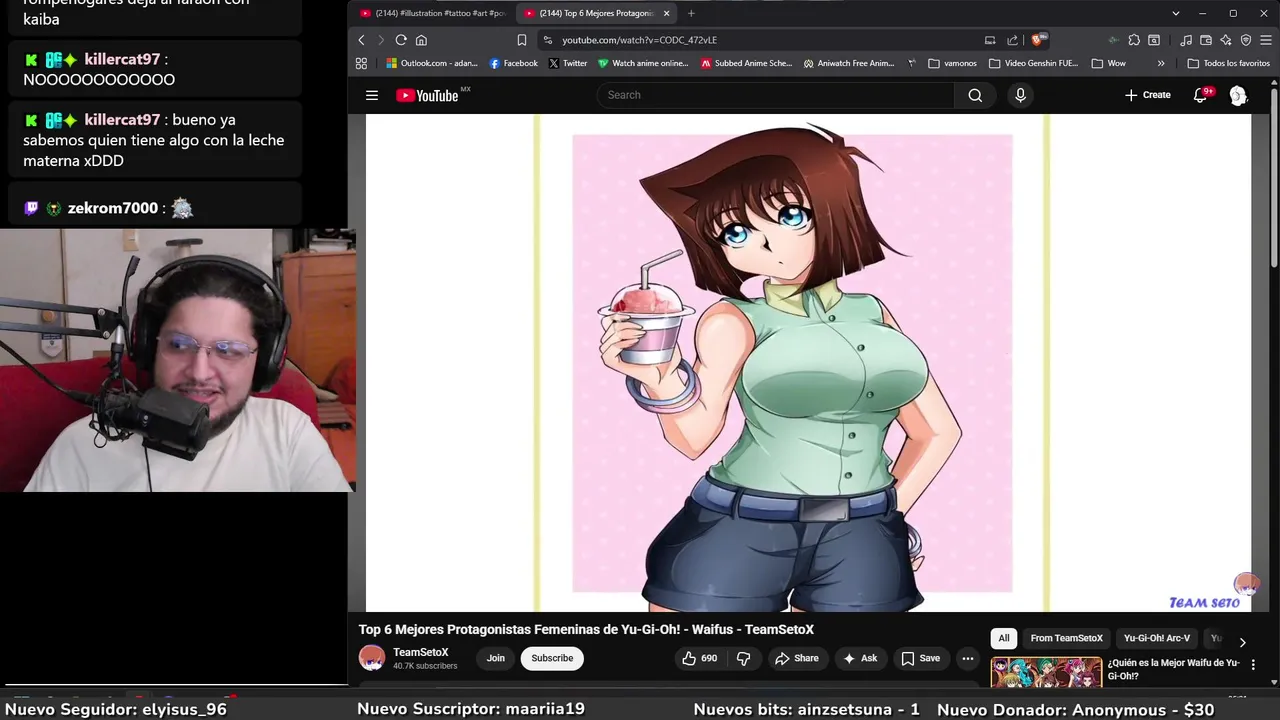Start voice search with the microphone icon

point(1020,95)
